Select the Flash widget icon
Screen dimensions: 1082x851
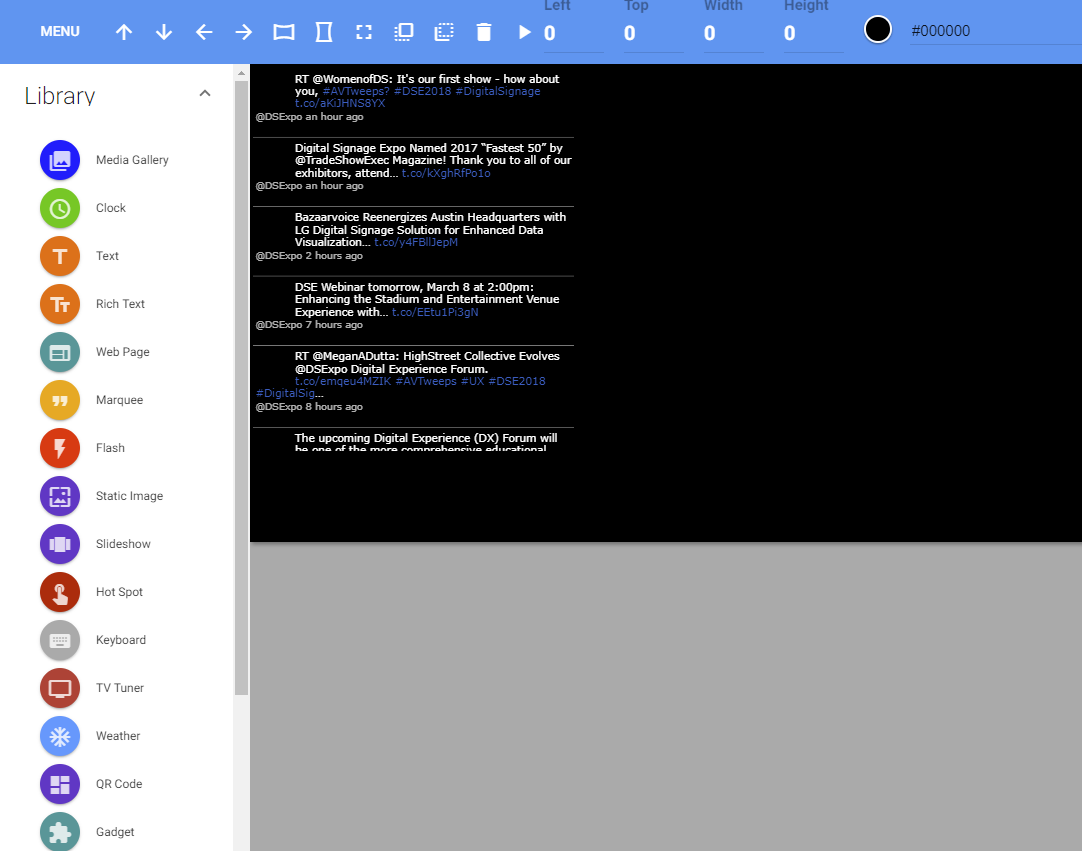click(x=60, y=448)
